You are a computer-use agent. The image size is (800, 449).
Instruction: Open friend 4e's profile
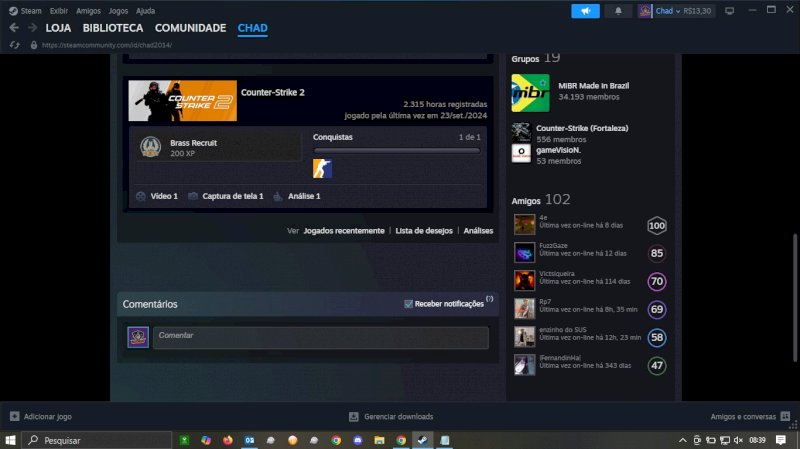[543, 218]
